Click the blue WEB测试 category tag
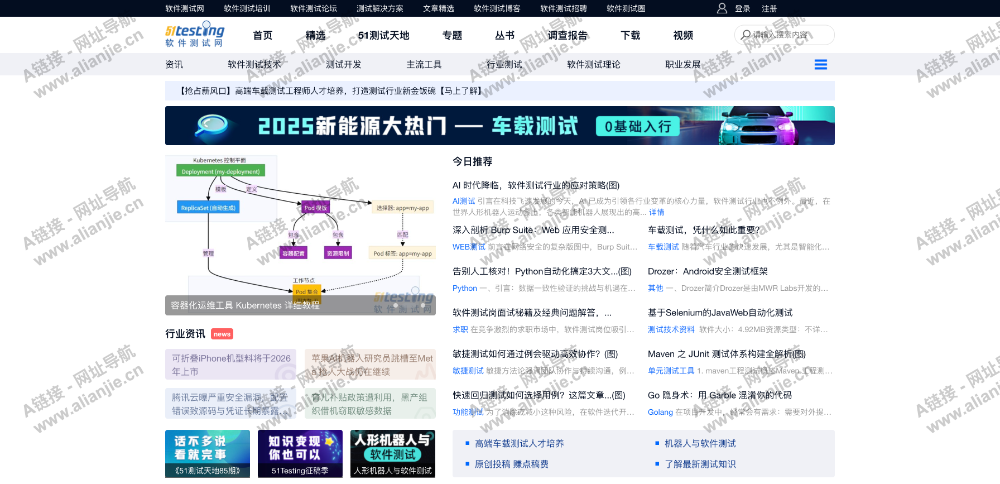Image resolution: width=1000 pixels, height=484 pixels. (469, 247)
